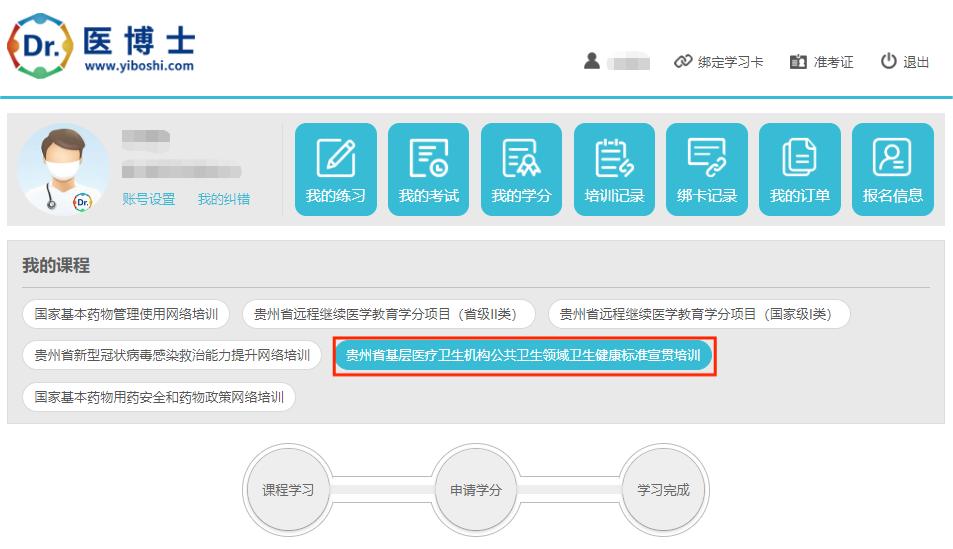953x549 pixels.
Task: Open 我的学分 credits tile
Action: (x=521, y=169)
